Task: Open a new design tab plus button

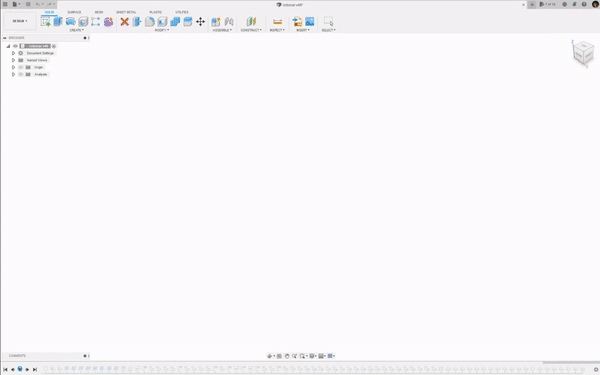Action: (x=532, y=4)
